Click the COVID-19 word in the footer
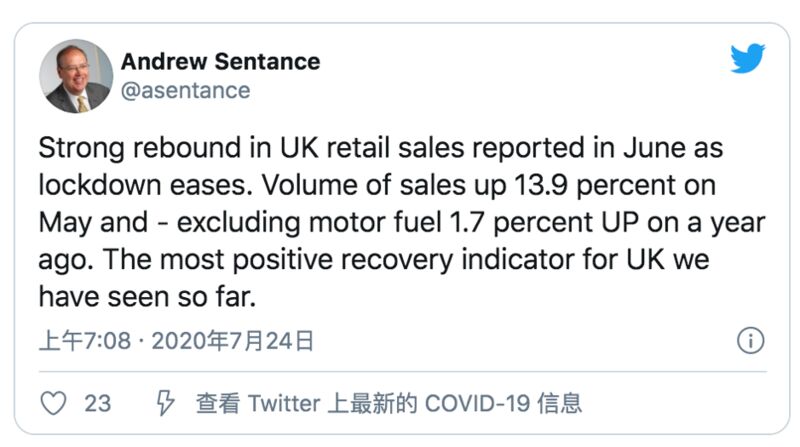 (x=478, y=404)
